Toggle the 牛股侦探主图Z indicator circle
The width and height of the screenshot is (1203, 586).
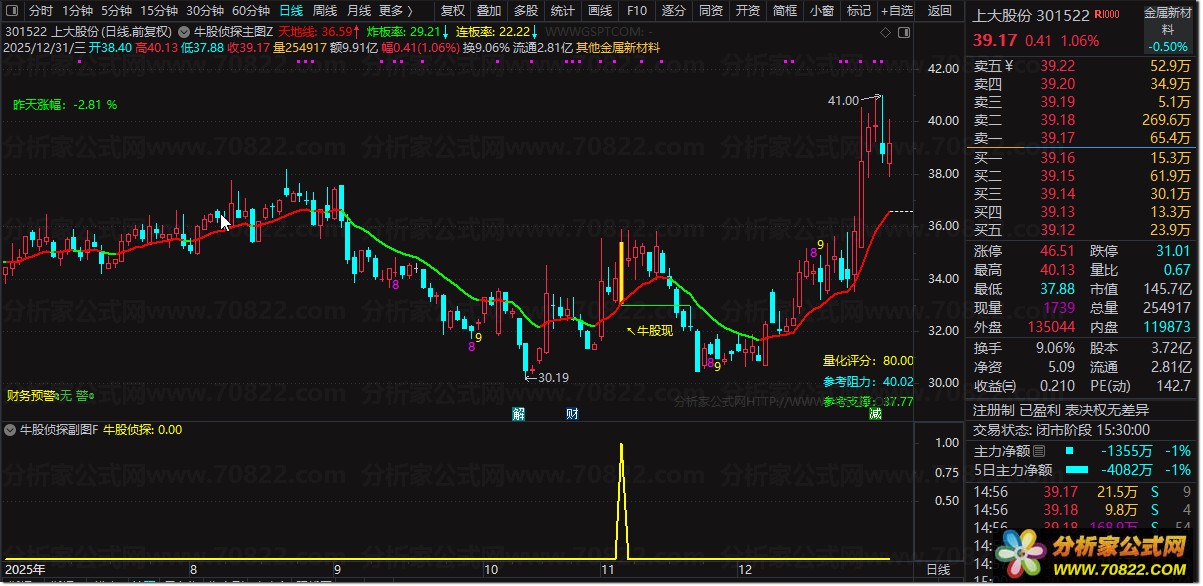click(183, 32)
